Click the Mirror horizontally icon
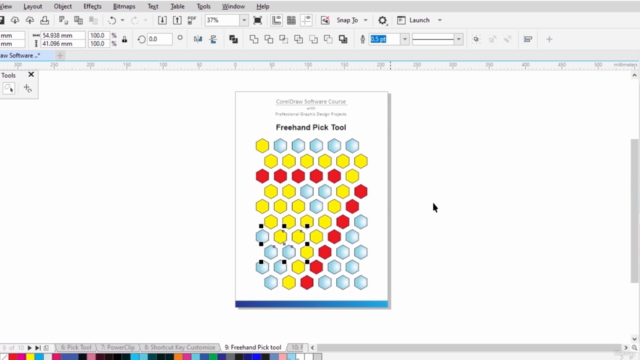 tap(198, 39)
